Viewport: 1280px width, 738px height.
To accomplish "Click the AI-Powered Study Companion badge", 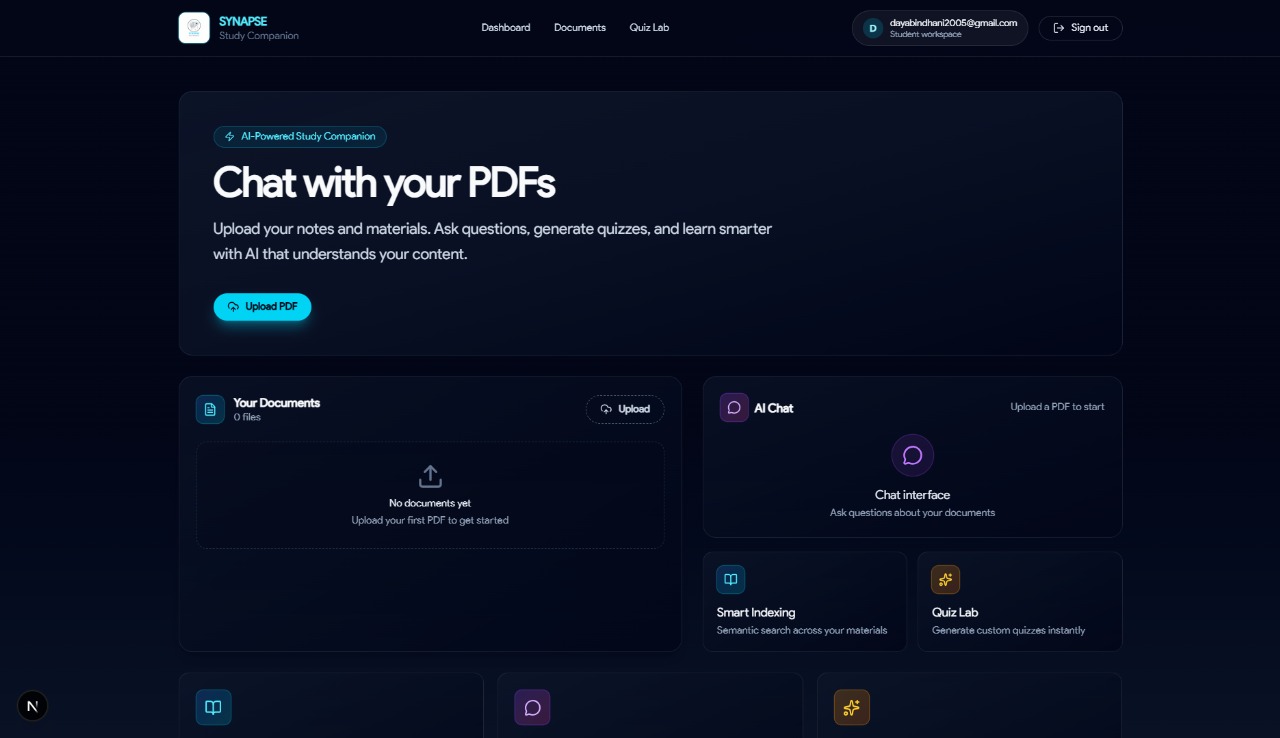I will pyautogui.click(x=300, y=136).
